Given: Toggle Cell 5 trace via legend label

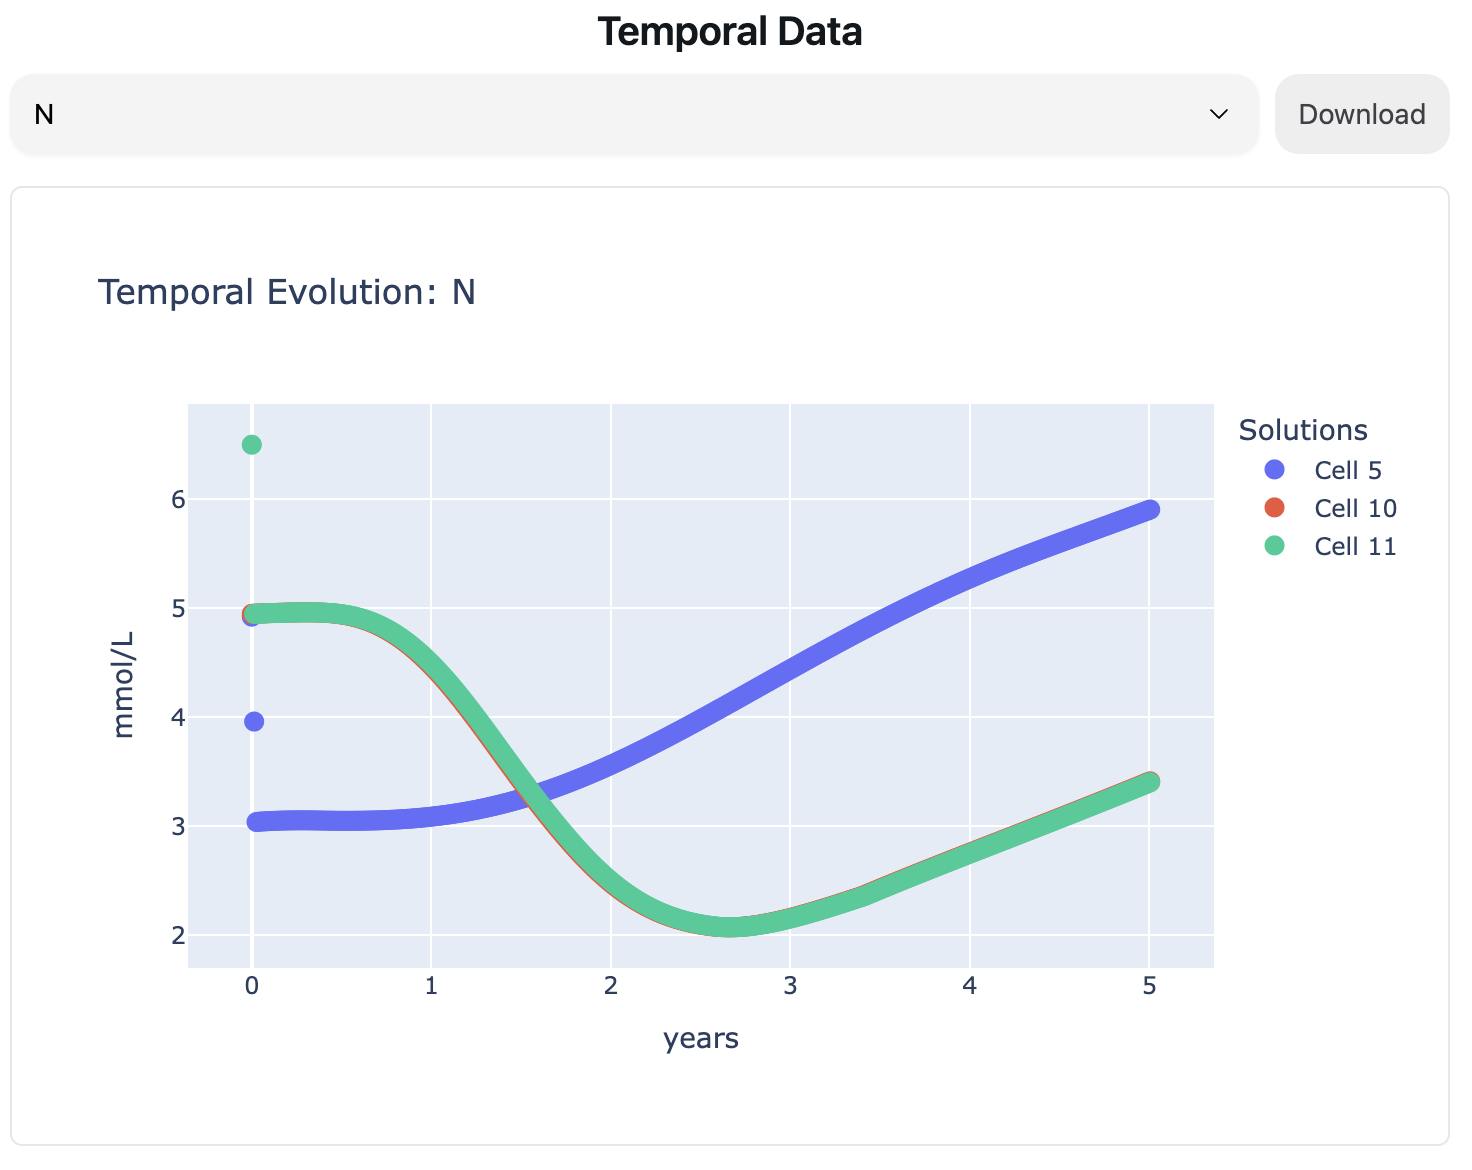Looking at the screenshot, I should click(1347, 470).
